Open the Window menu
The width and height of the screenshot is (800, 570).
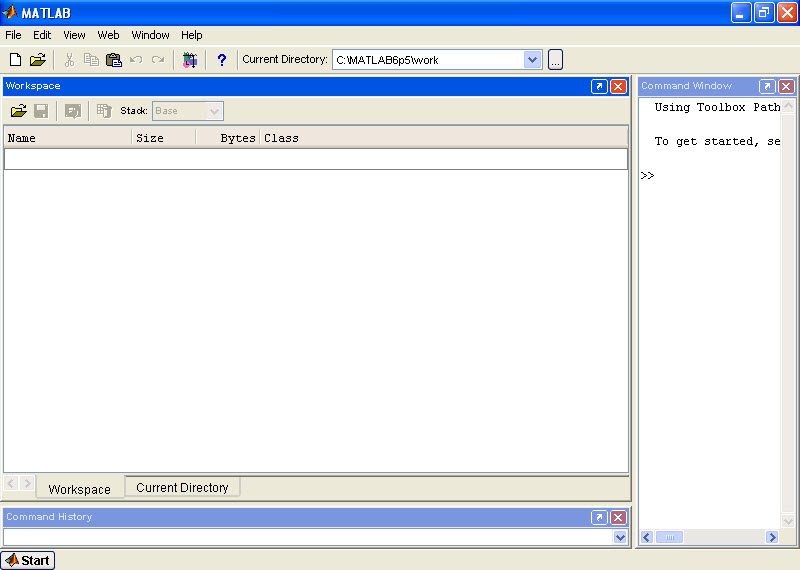[150, 35]
